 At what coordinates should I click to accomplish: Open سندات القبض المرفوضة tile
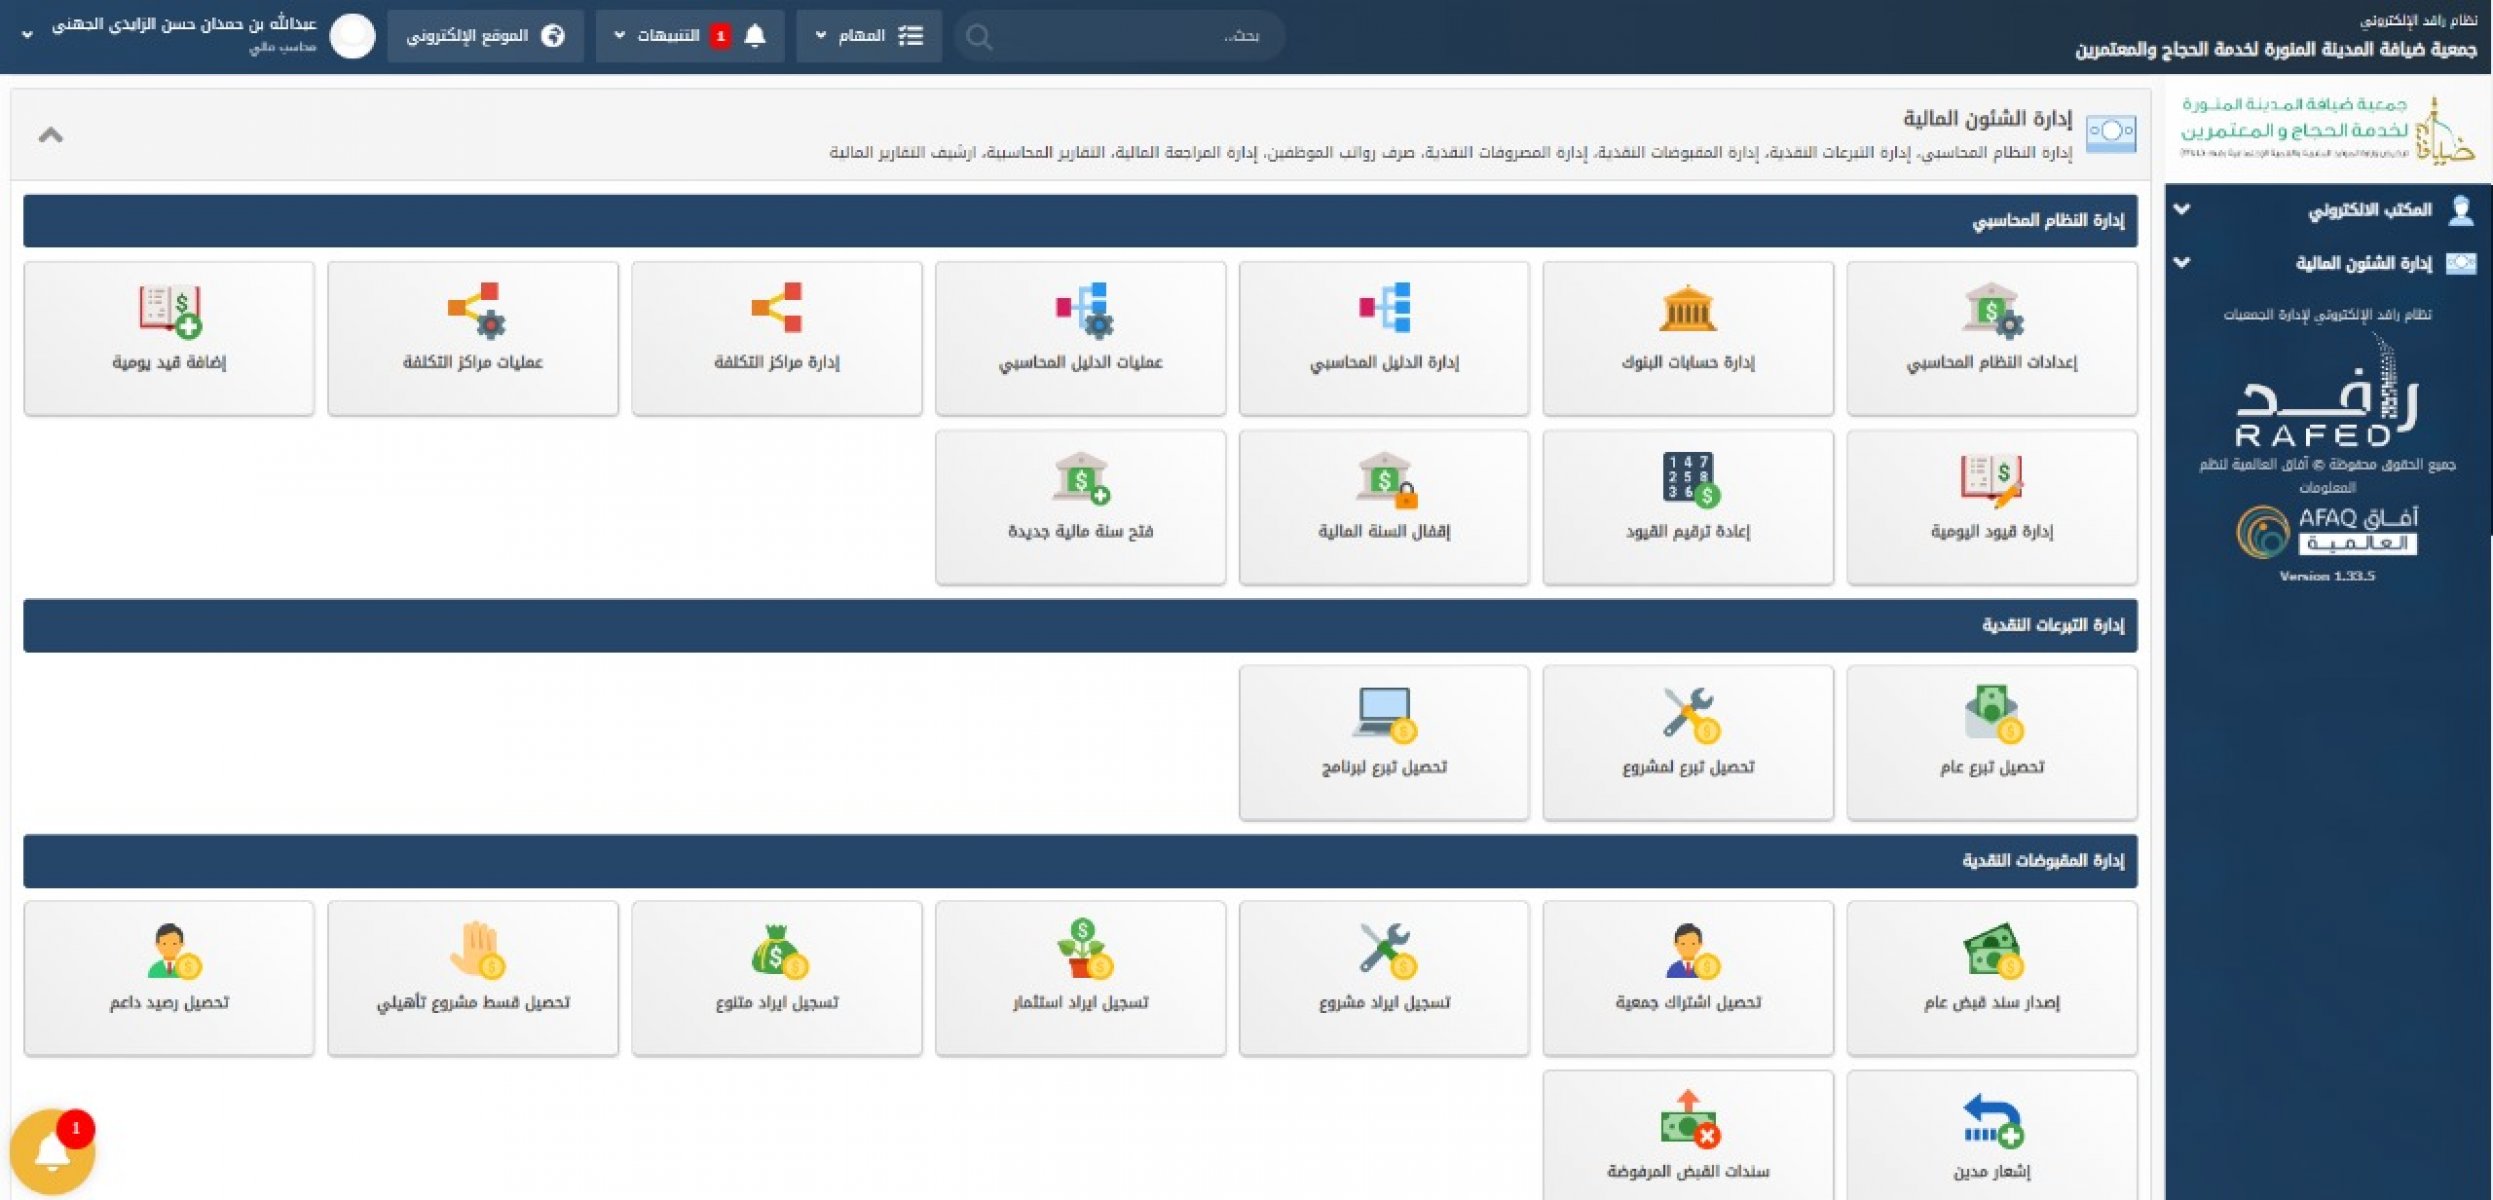tap(1687, 1136)
